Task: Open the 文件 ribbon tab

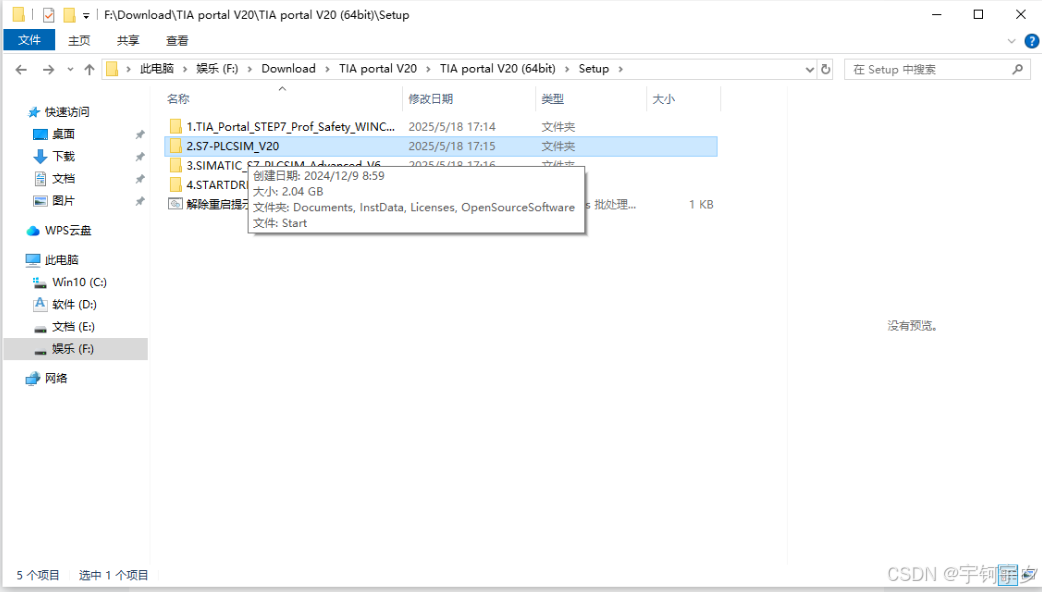Action: coord(29,40)
